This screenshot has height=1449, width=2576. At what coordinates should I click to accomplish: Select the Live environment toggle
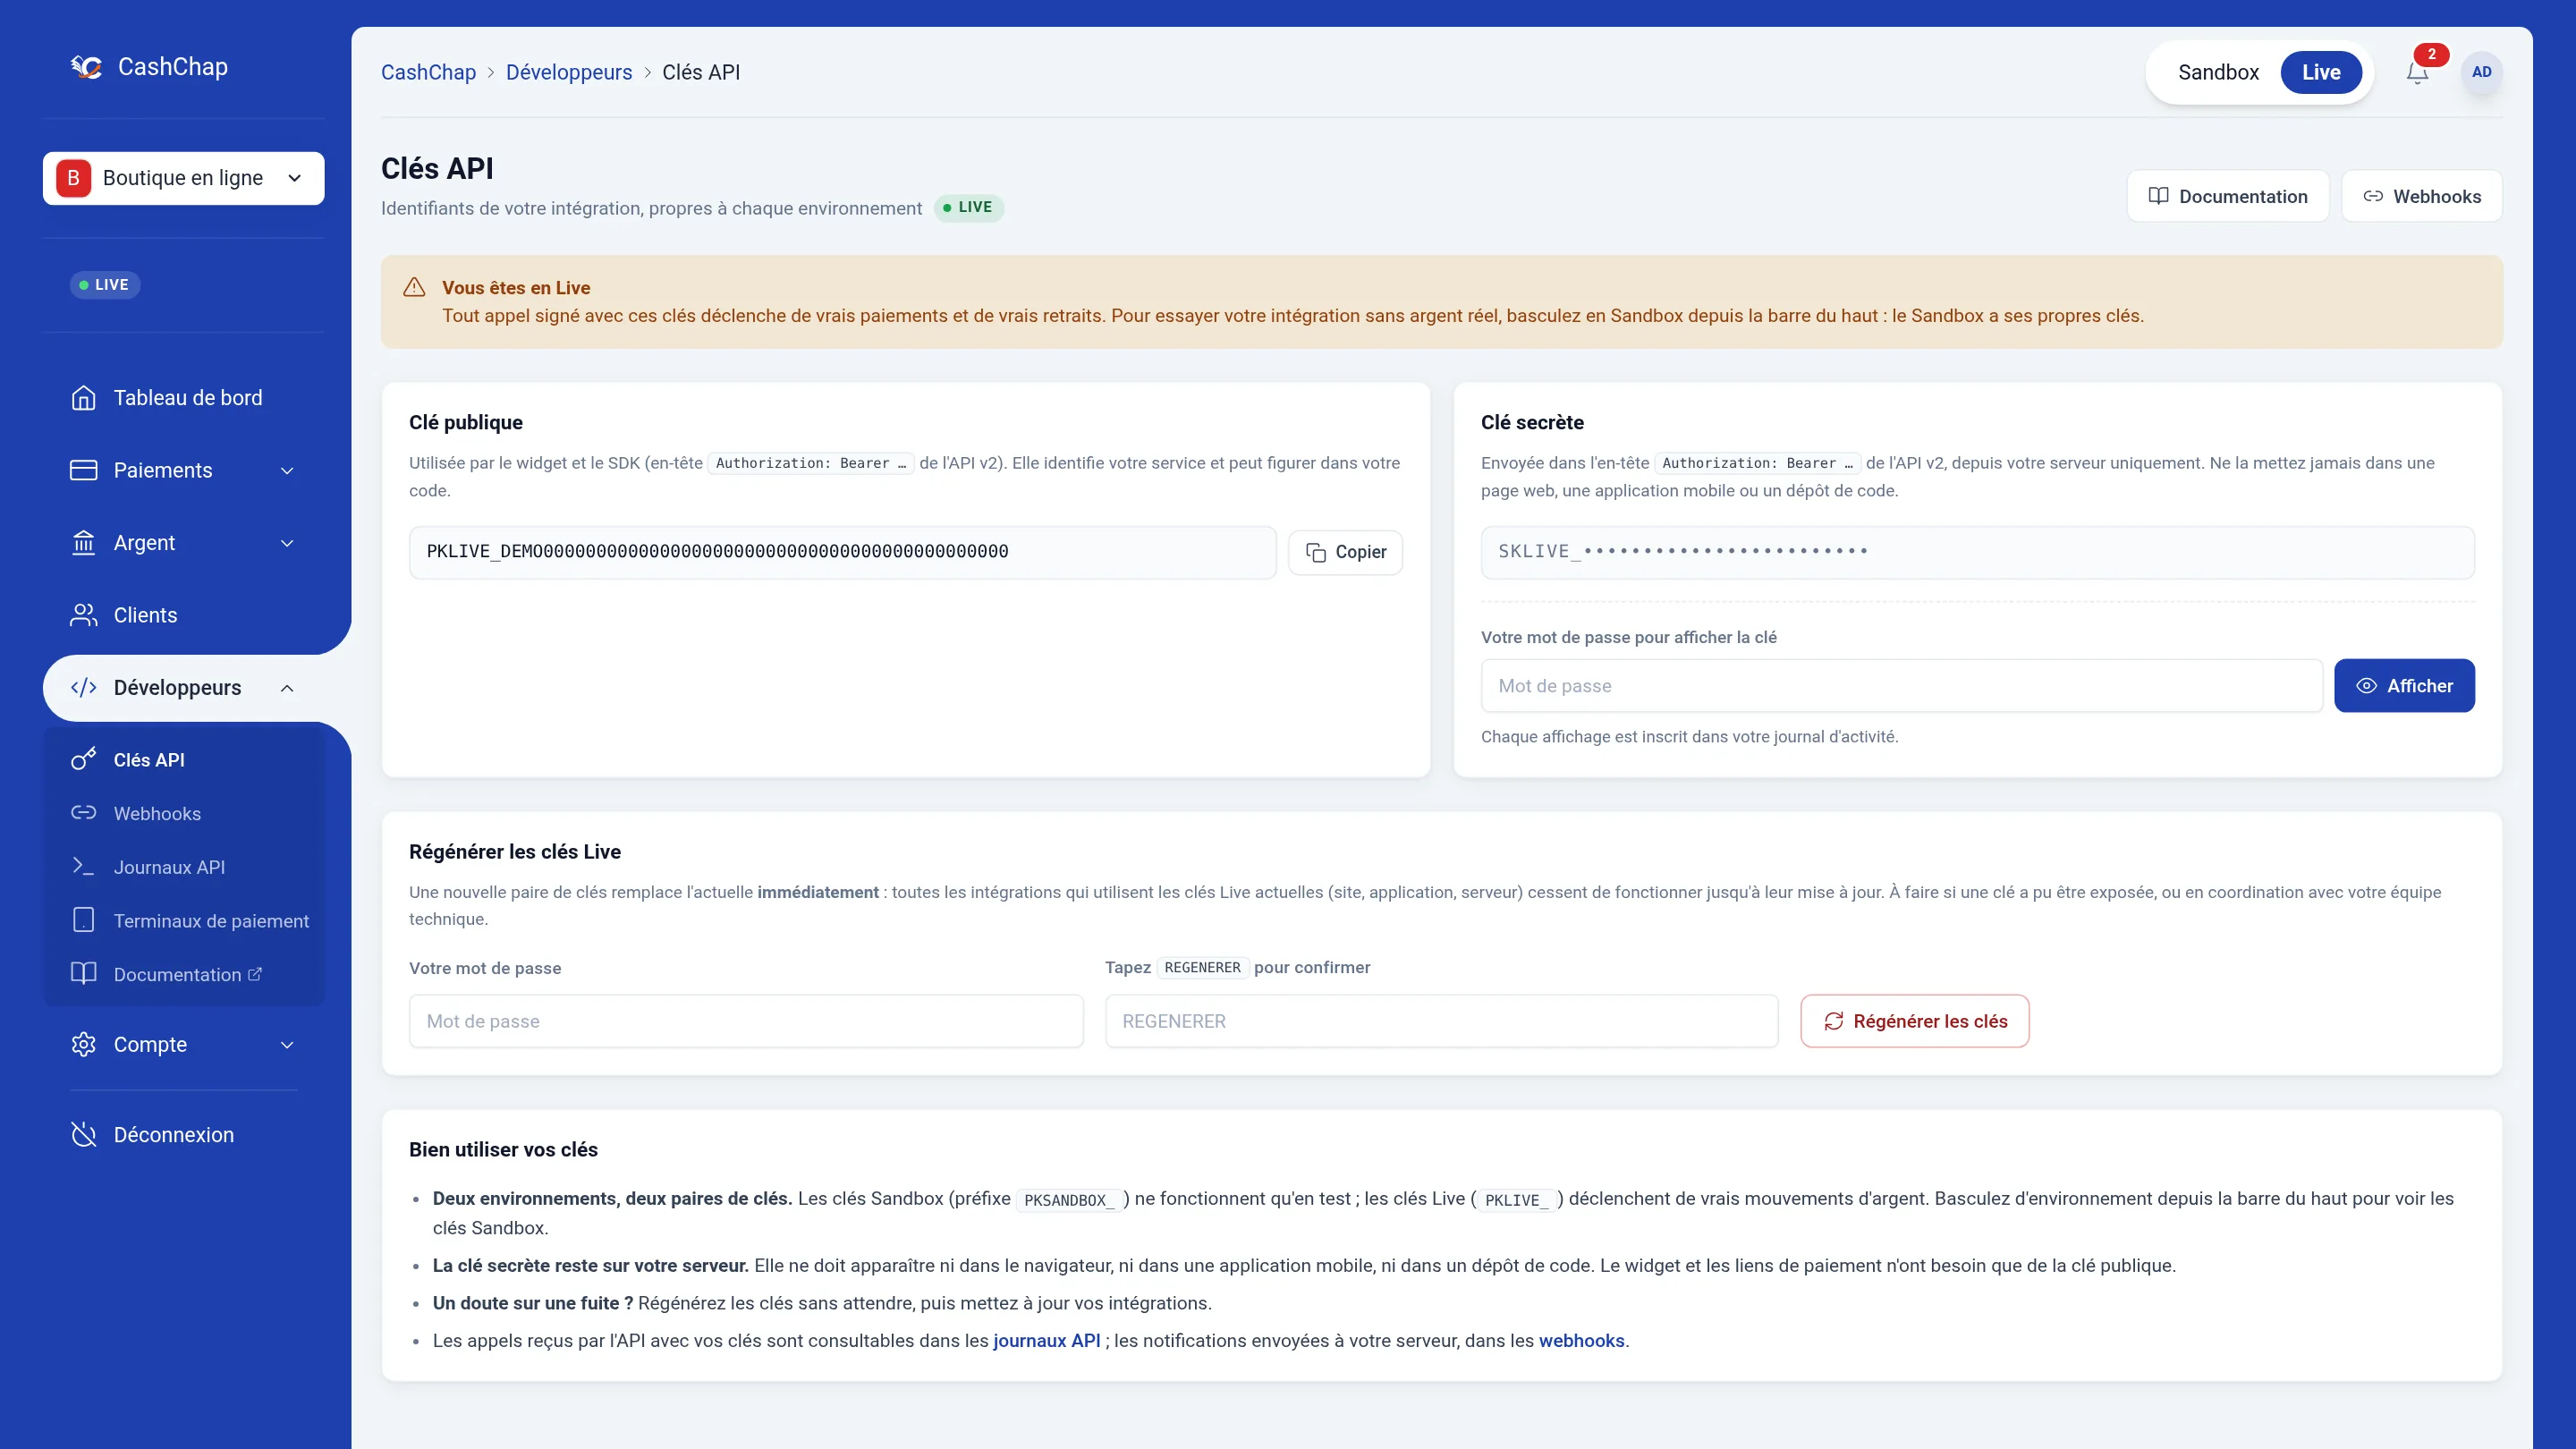pyautogui.click(x=2321, y=72)
